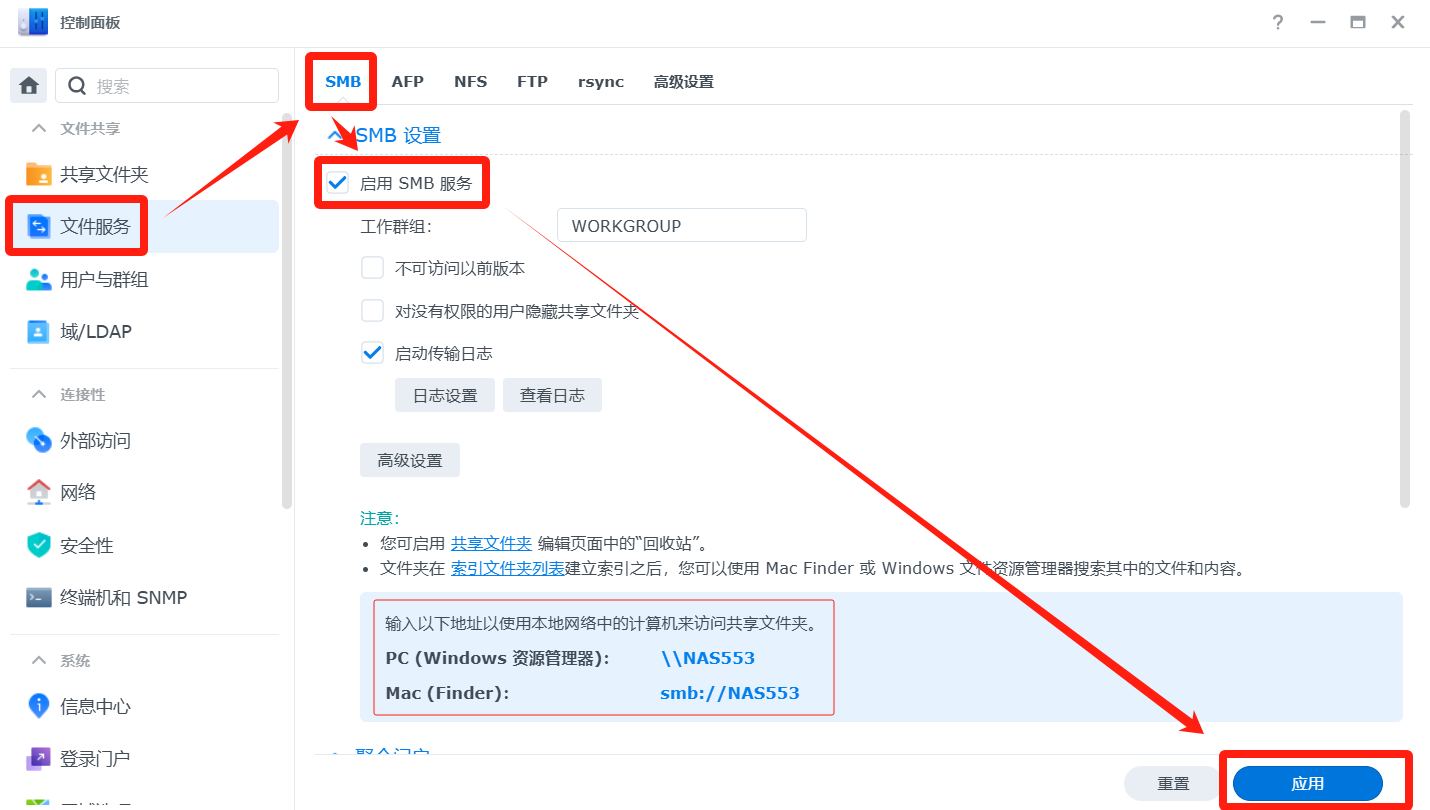Disable the transfer log (启动传输日志) checkbox
This screenshot has width=1430, height=810.
tap(373, 353)
